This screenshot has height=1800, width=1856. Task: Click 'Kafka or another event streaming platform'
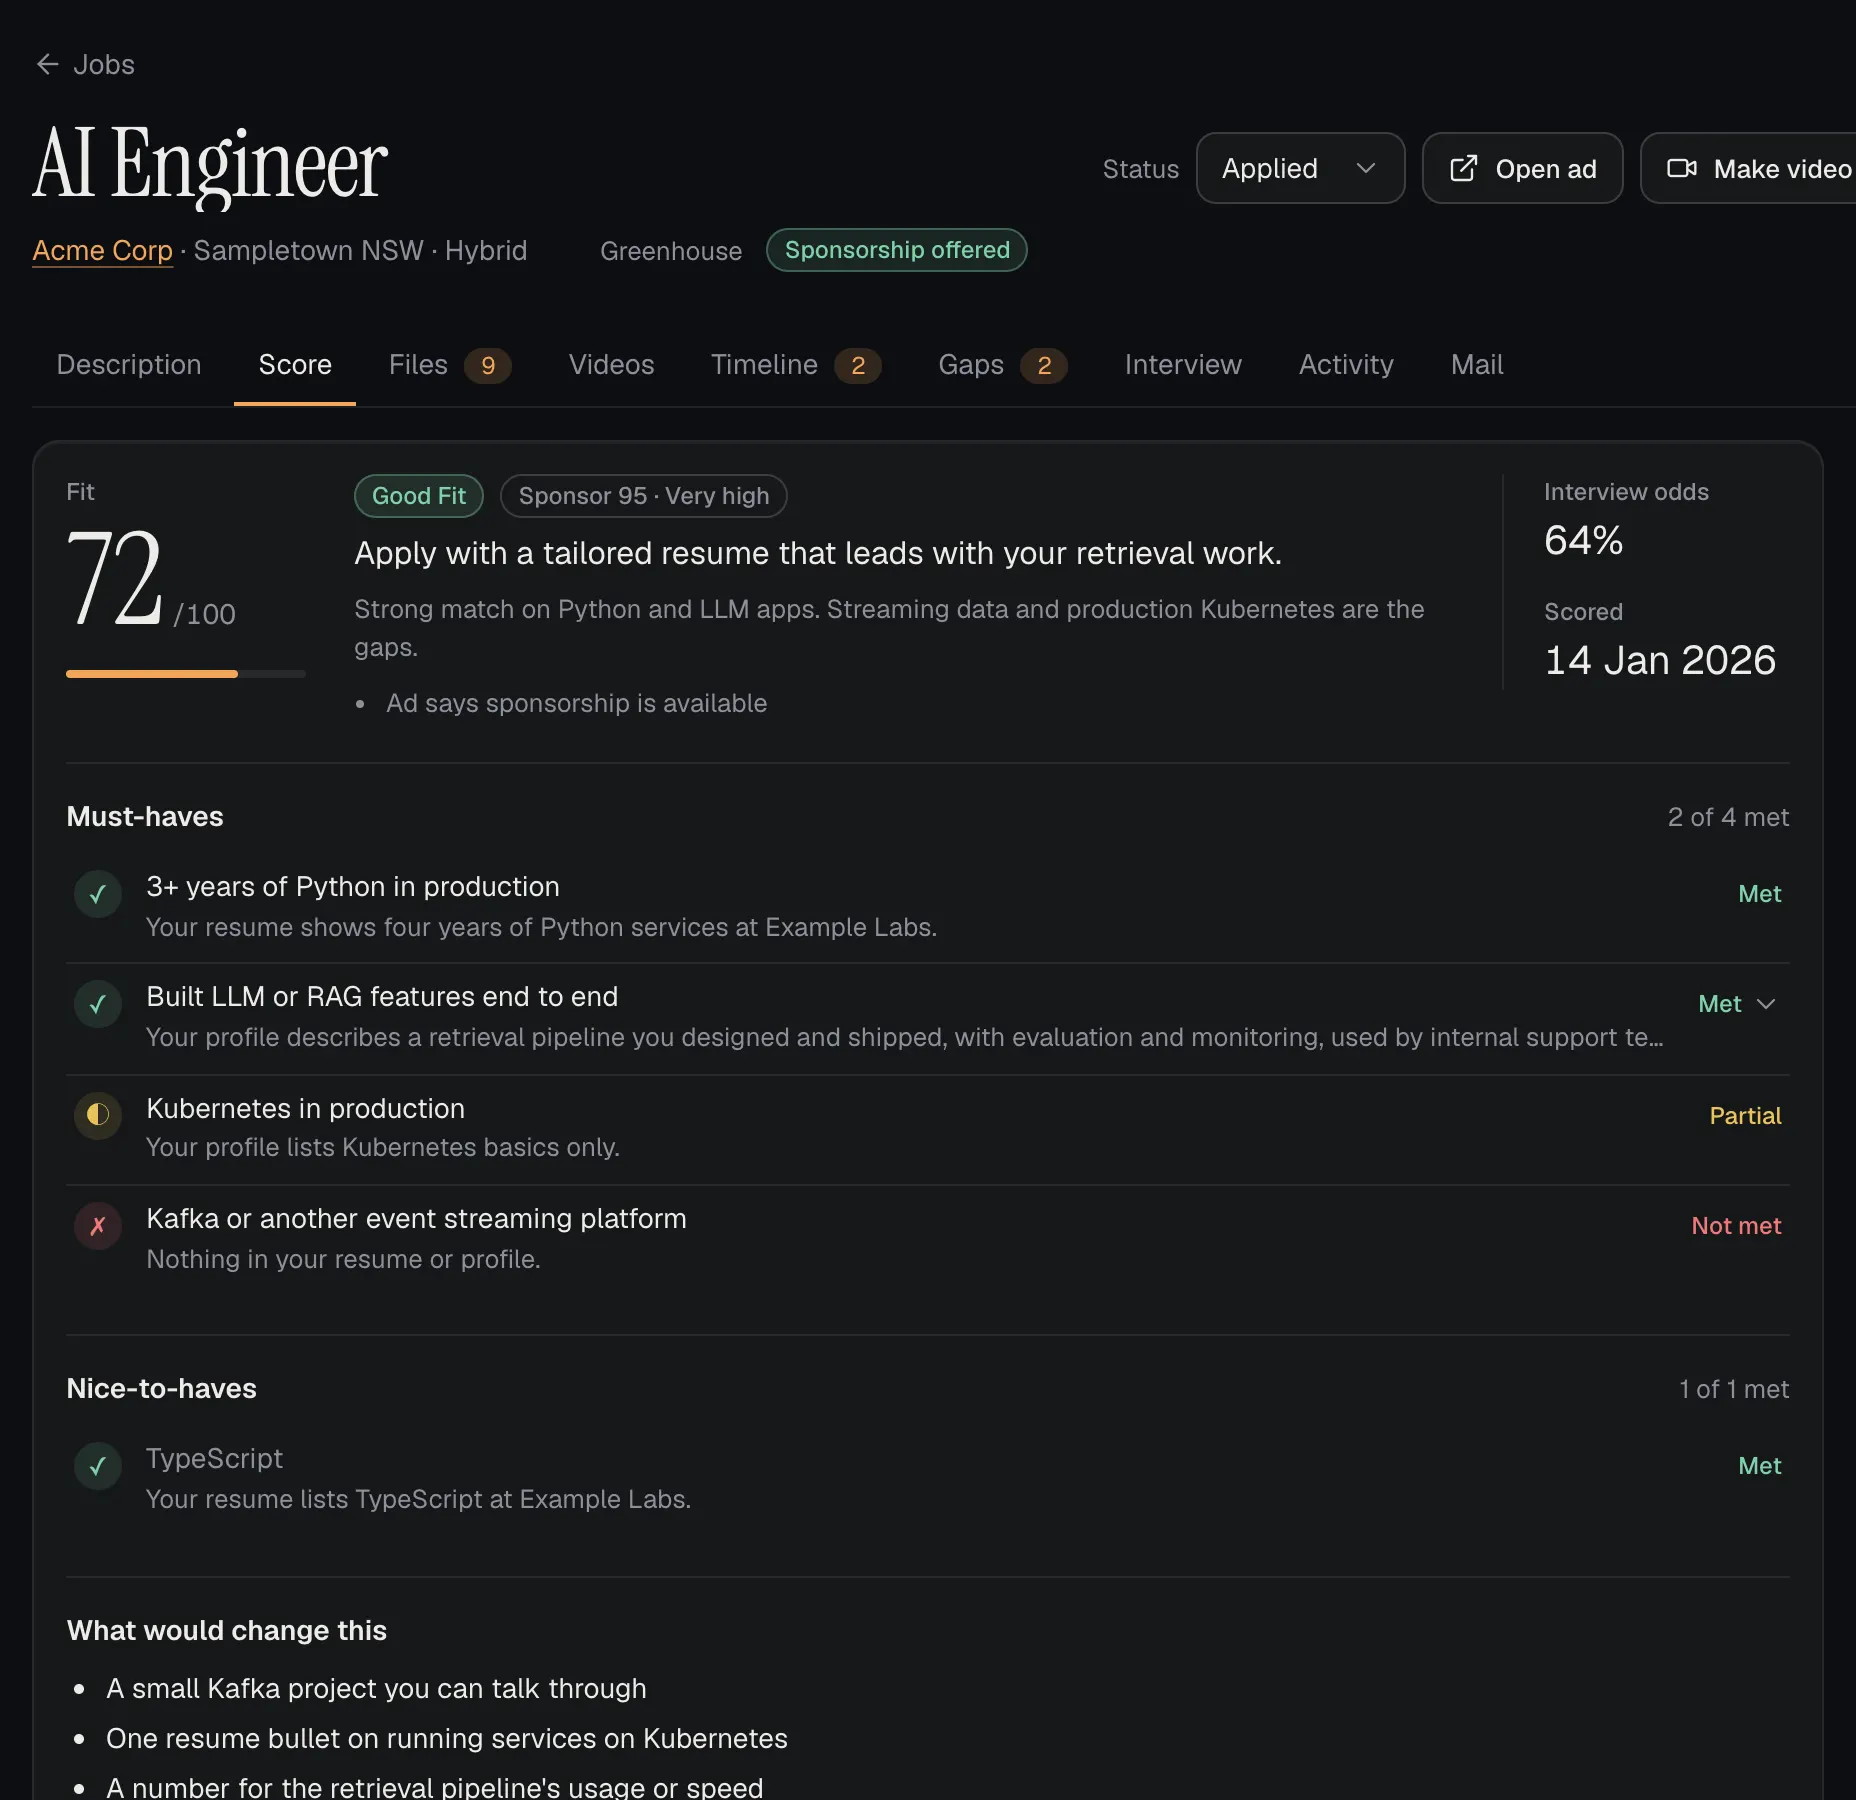tap(416, 1219)
